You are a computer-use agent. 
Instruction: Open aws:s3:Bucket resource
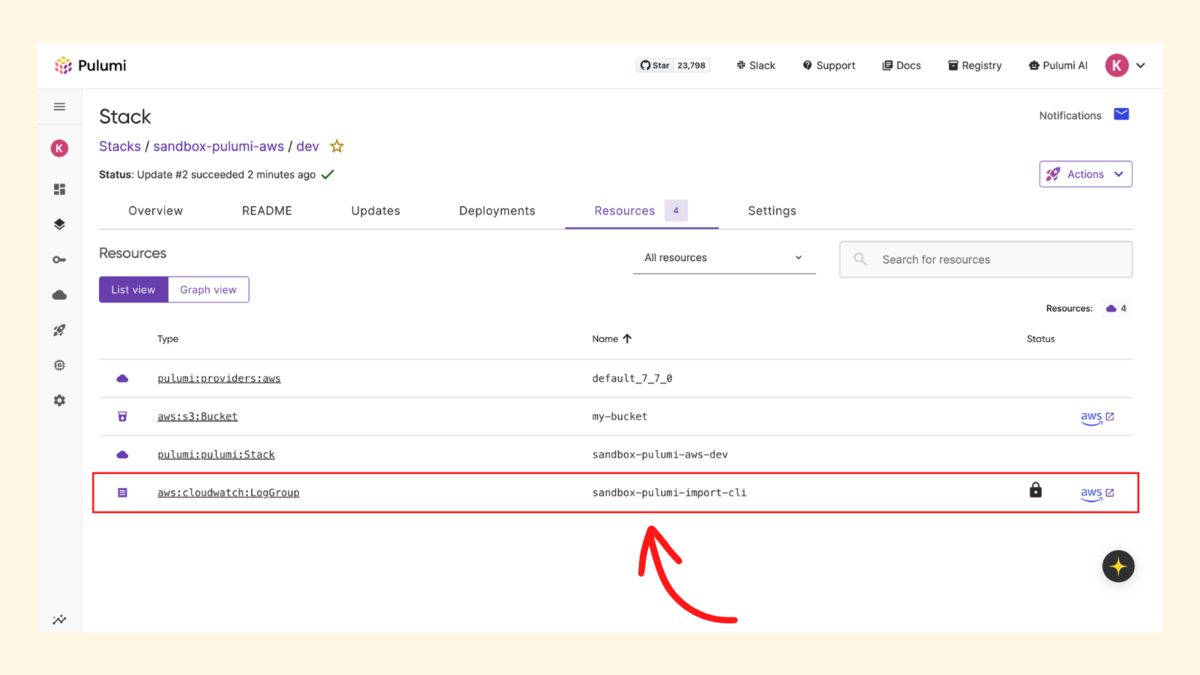click(198, 417)
